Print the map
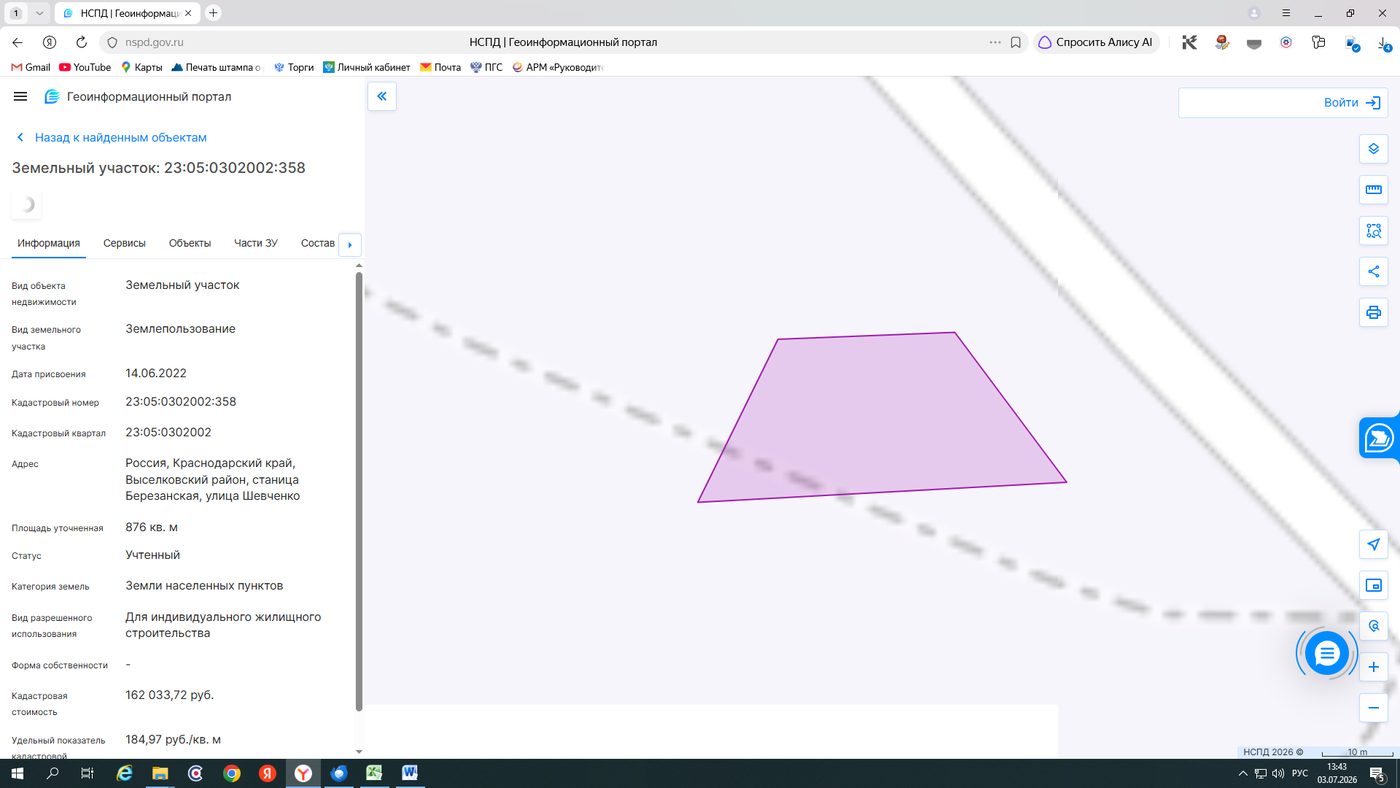 [x=1374, y=313]
